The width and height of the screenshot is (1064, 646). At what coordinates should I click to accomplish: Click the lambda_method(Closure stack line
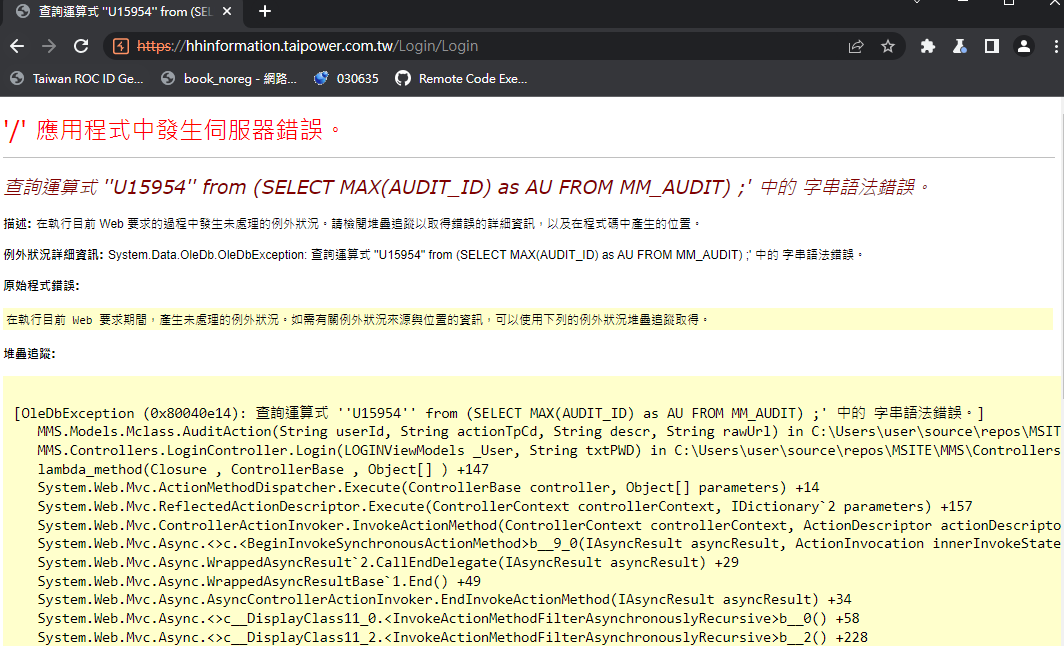(x=263, y=470)
